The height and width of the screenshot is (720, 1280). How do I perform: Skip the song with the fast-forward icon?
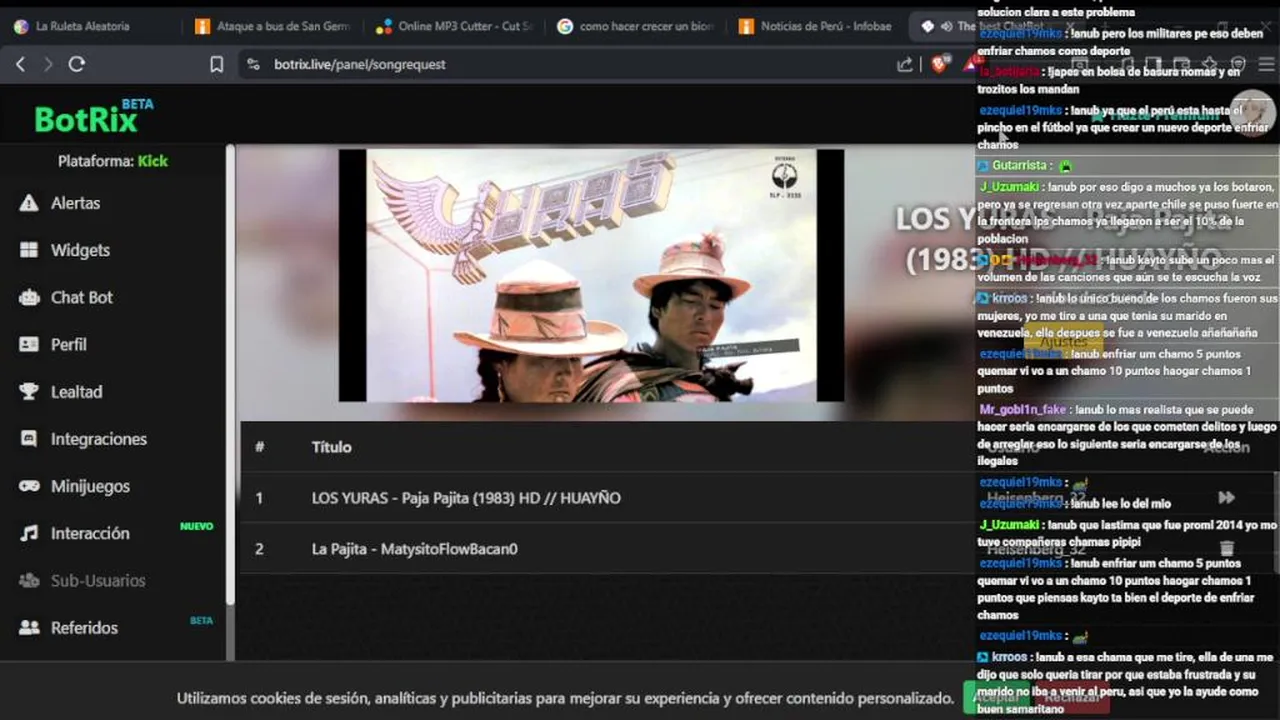(x=1226, y=498)
